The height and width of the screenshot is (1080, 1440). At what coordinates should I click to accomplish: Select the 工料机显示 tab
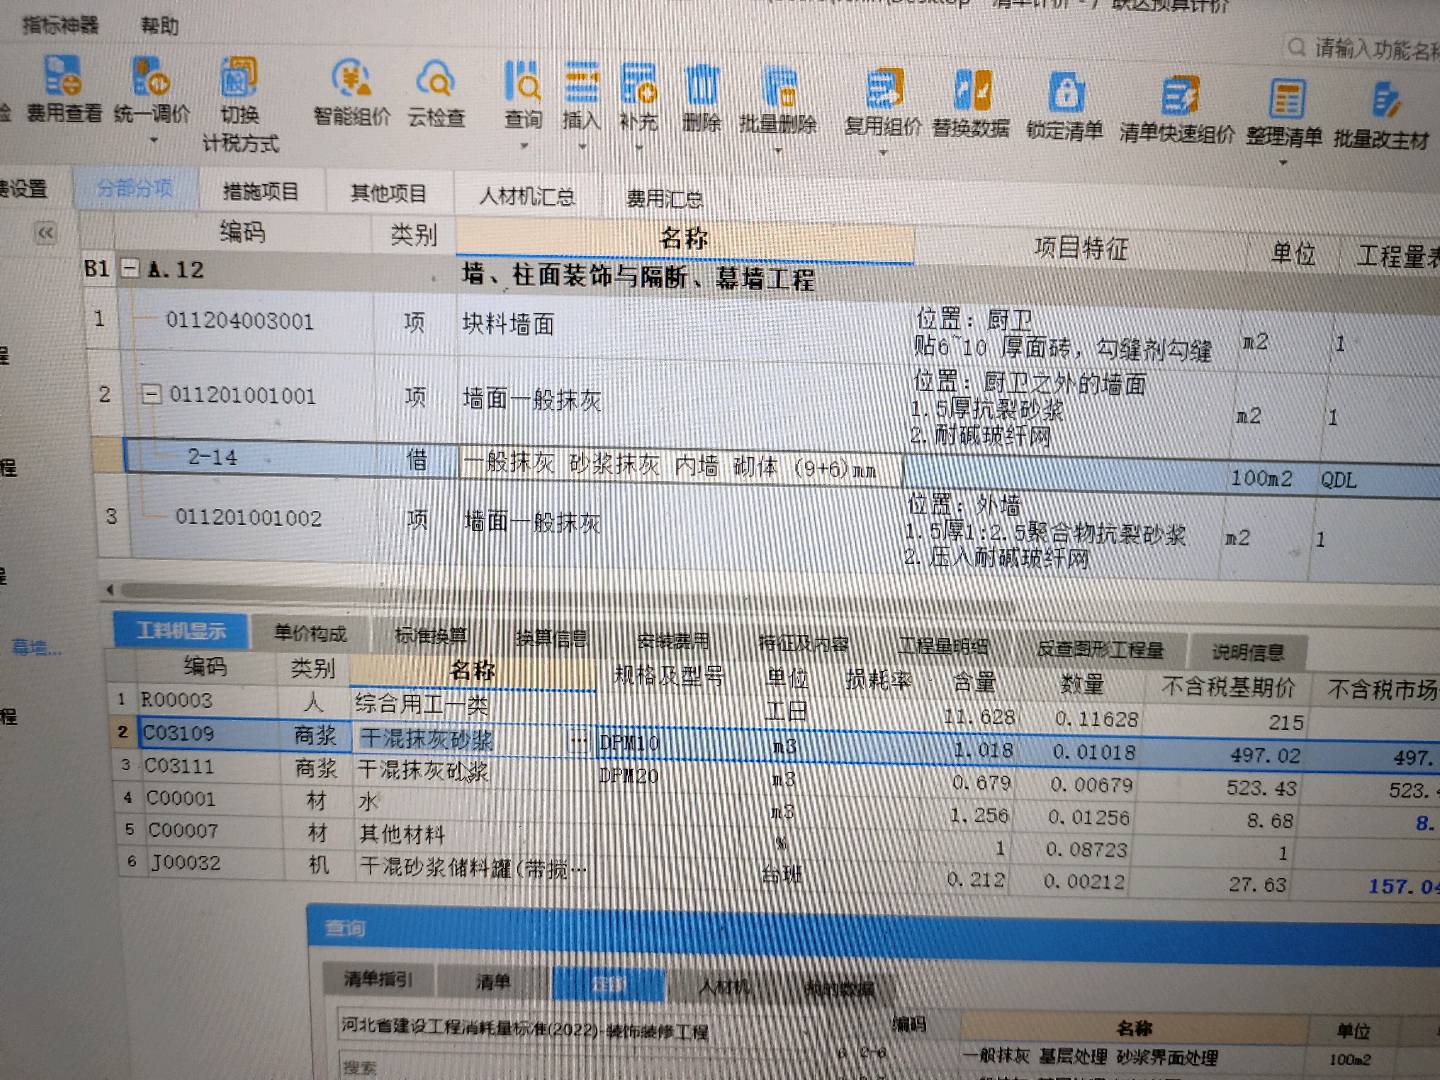tap(181, 630)
